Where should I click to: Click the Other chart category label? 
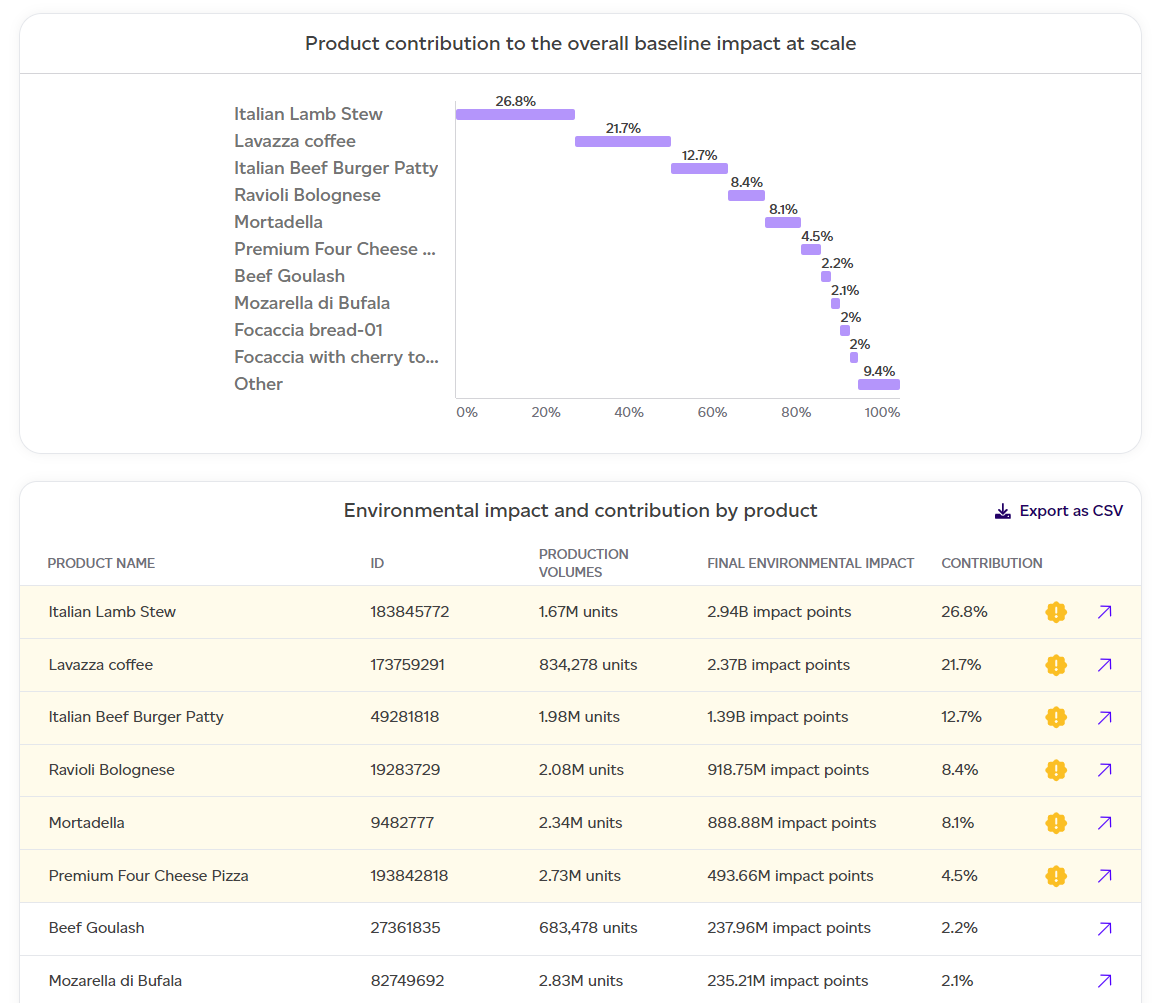(x=258, y=384)
